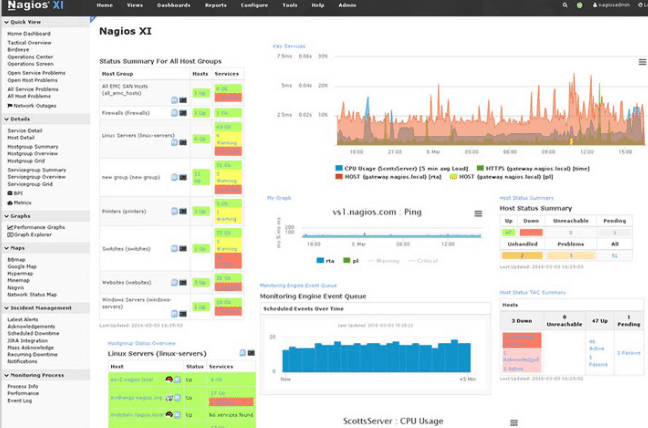Click the Key Services dashlet title link

click(289, 46)
